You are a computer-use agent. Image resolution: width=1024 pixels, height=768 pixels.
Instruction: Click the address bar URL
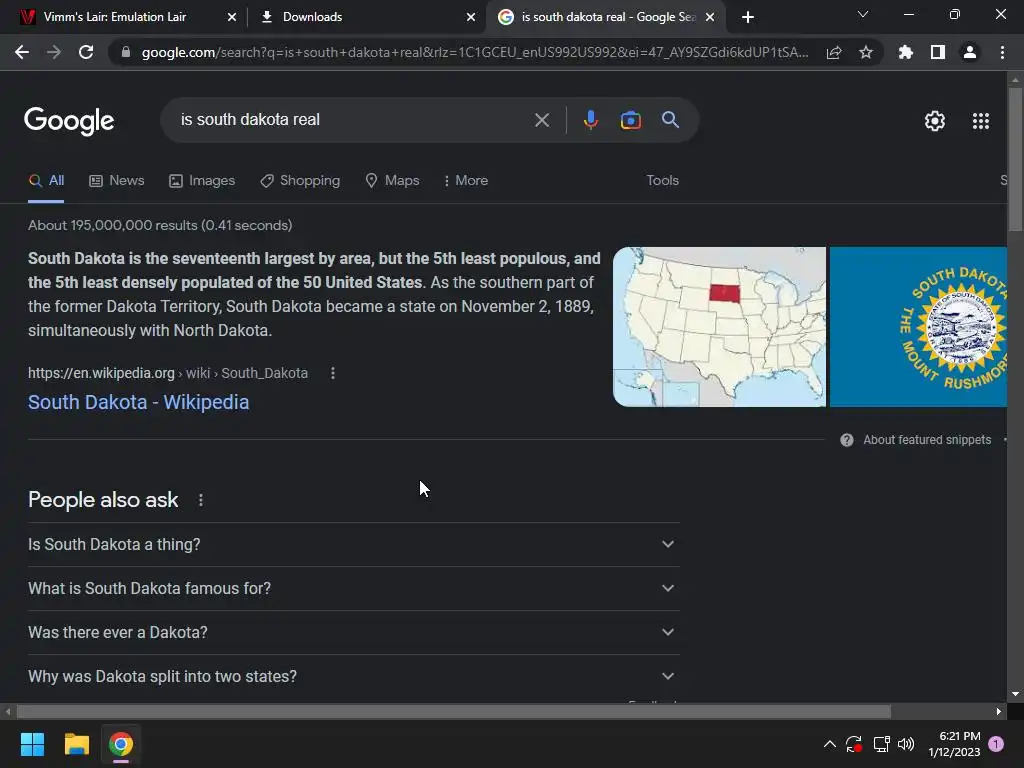click(x=475, y=52)
